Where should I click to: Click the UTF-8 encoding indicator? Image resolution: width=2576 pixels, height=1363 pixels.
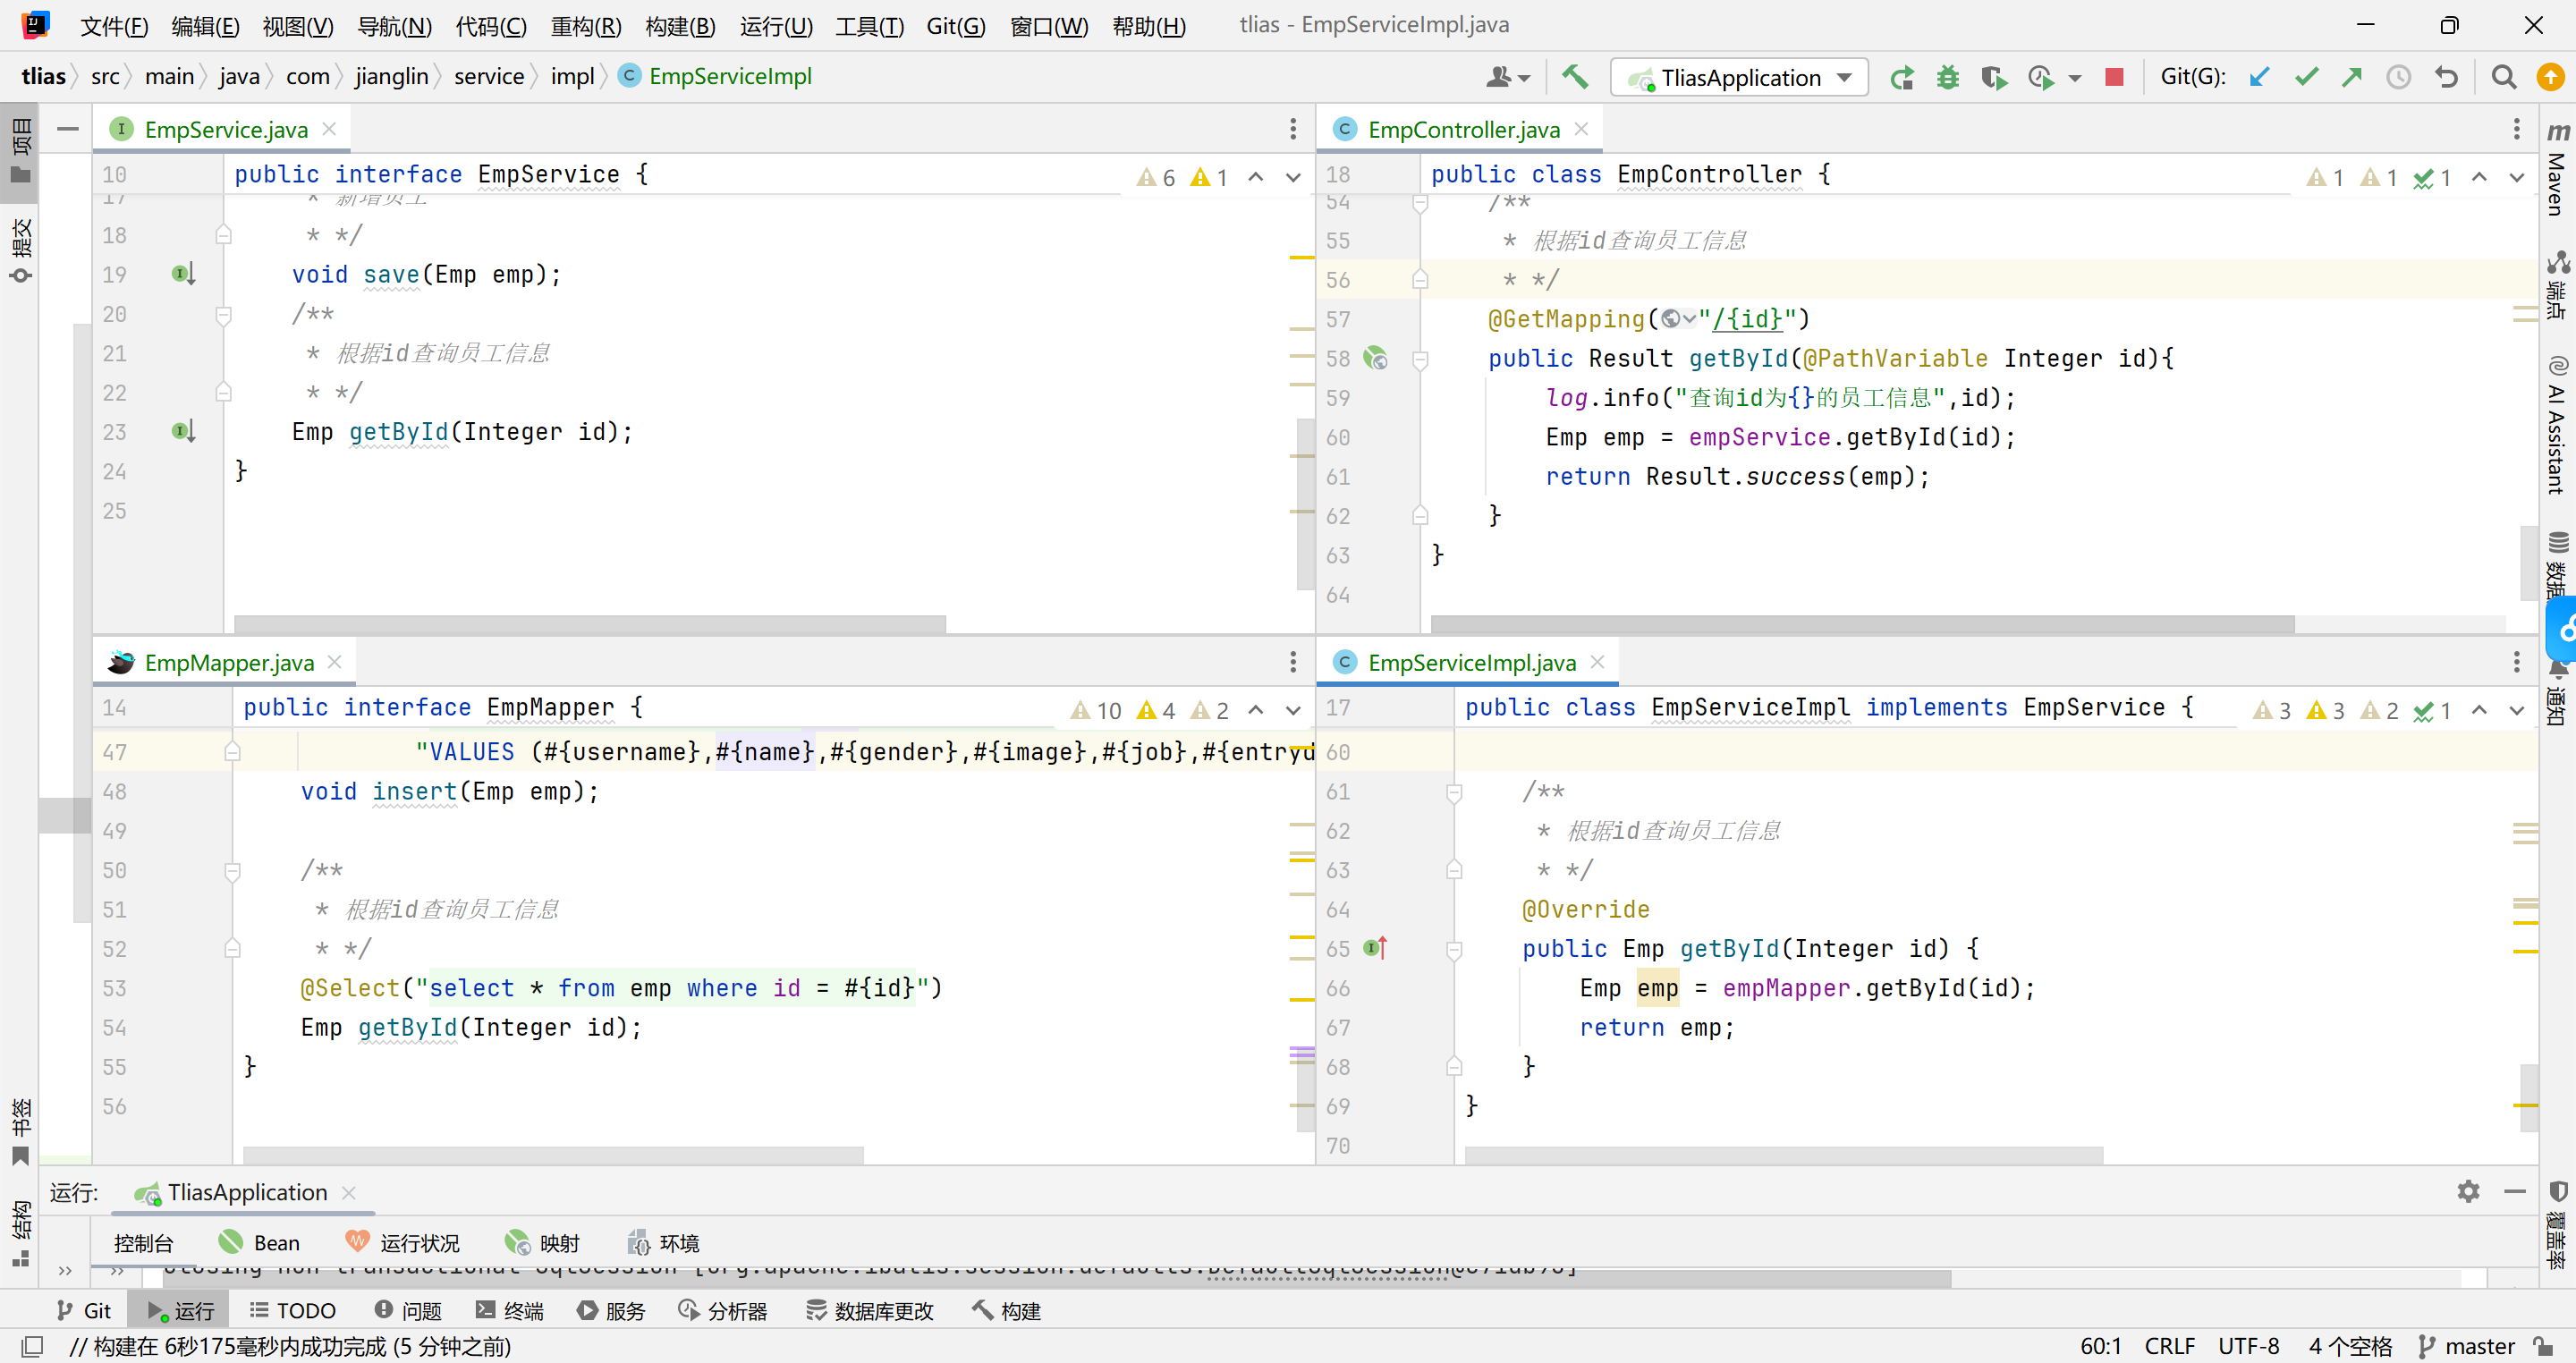[2248, 1346]
